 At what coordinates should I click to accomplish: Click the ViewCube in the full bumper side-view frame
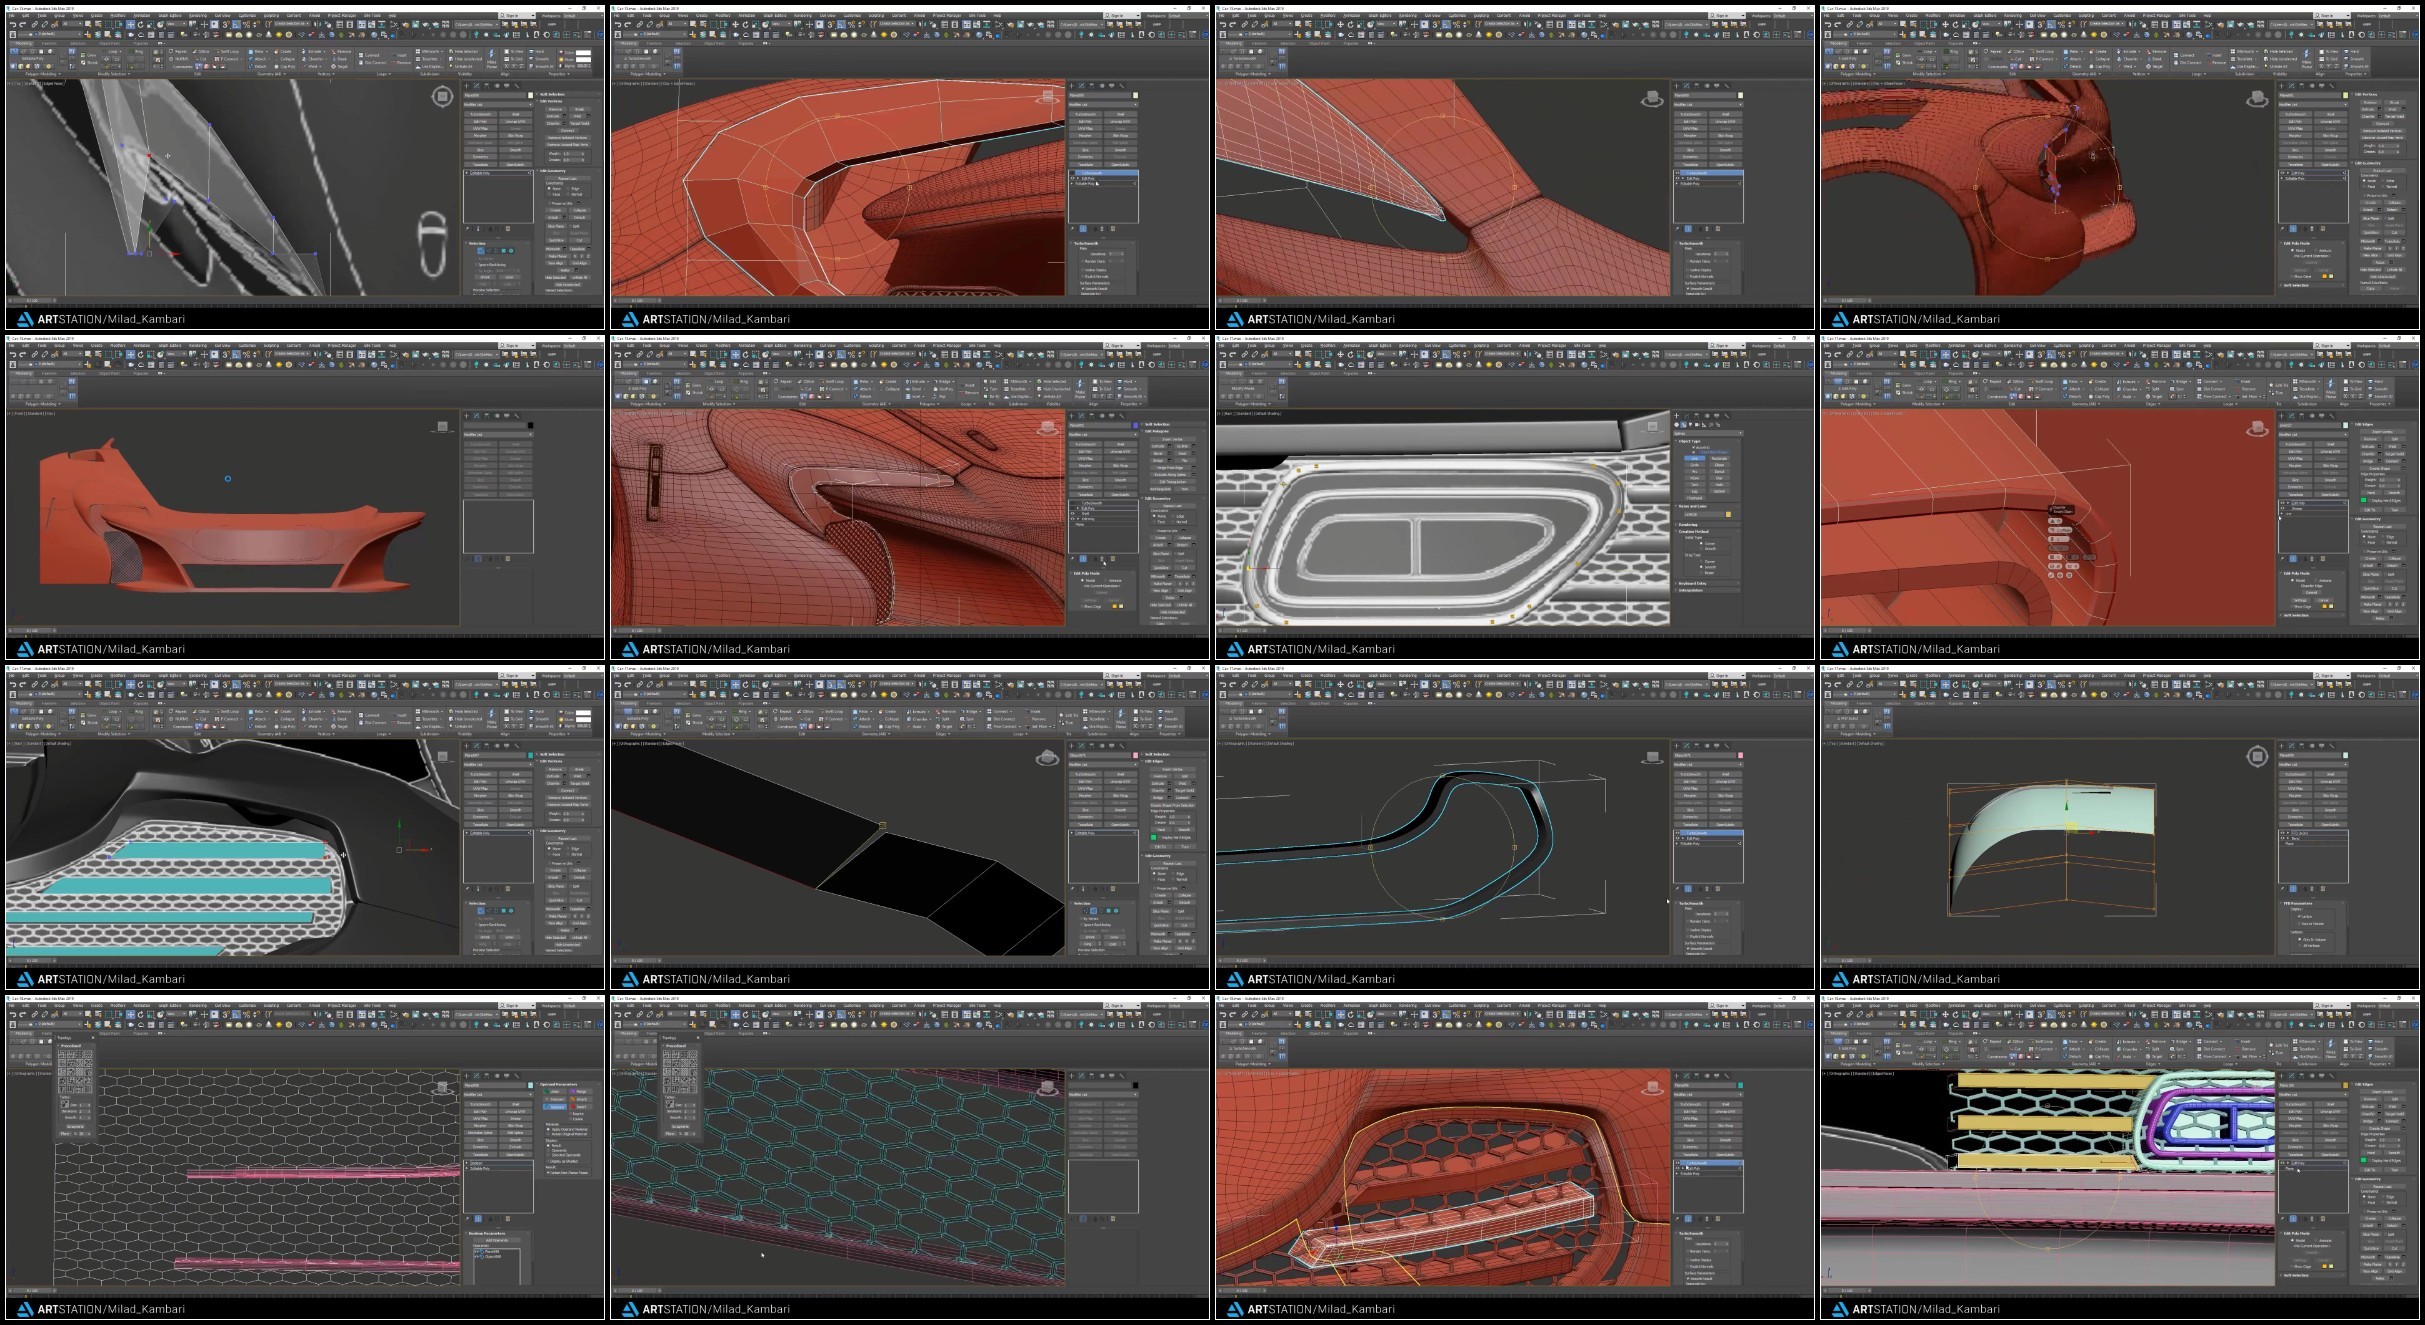coord(443,427)
